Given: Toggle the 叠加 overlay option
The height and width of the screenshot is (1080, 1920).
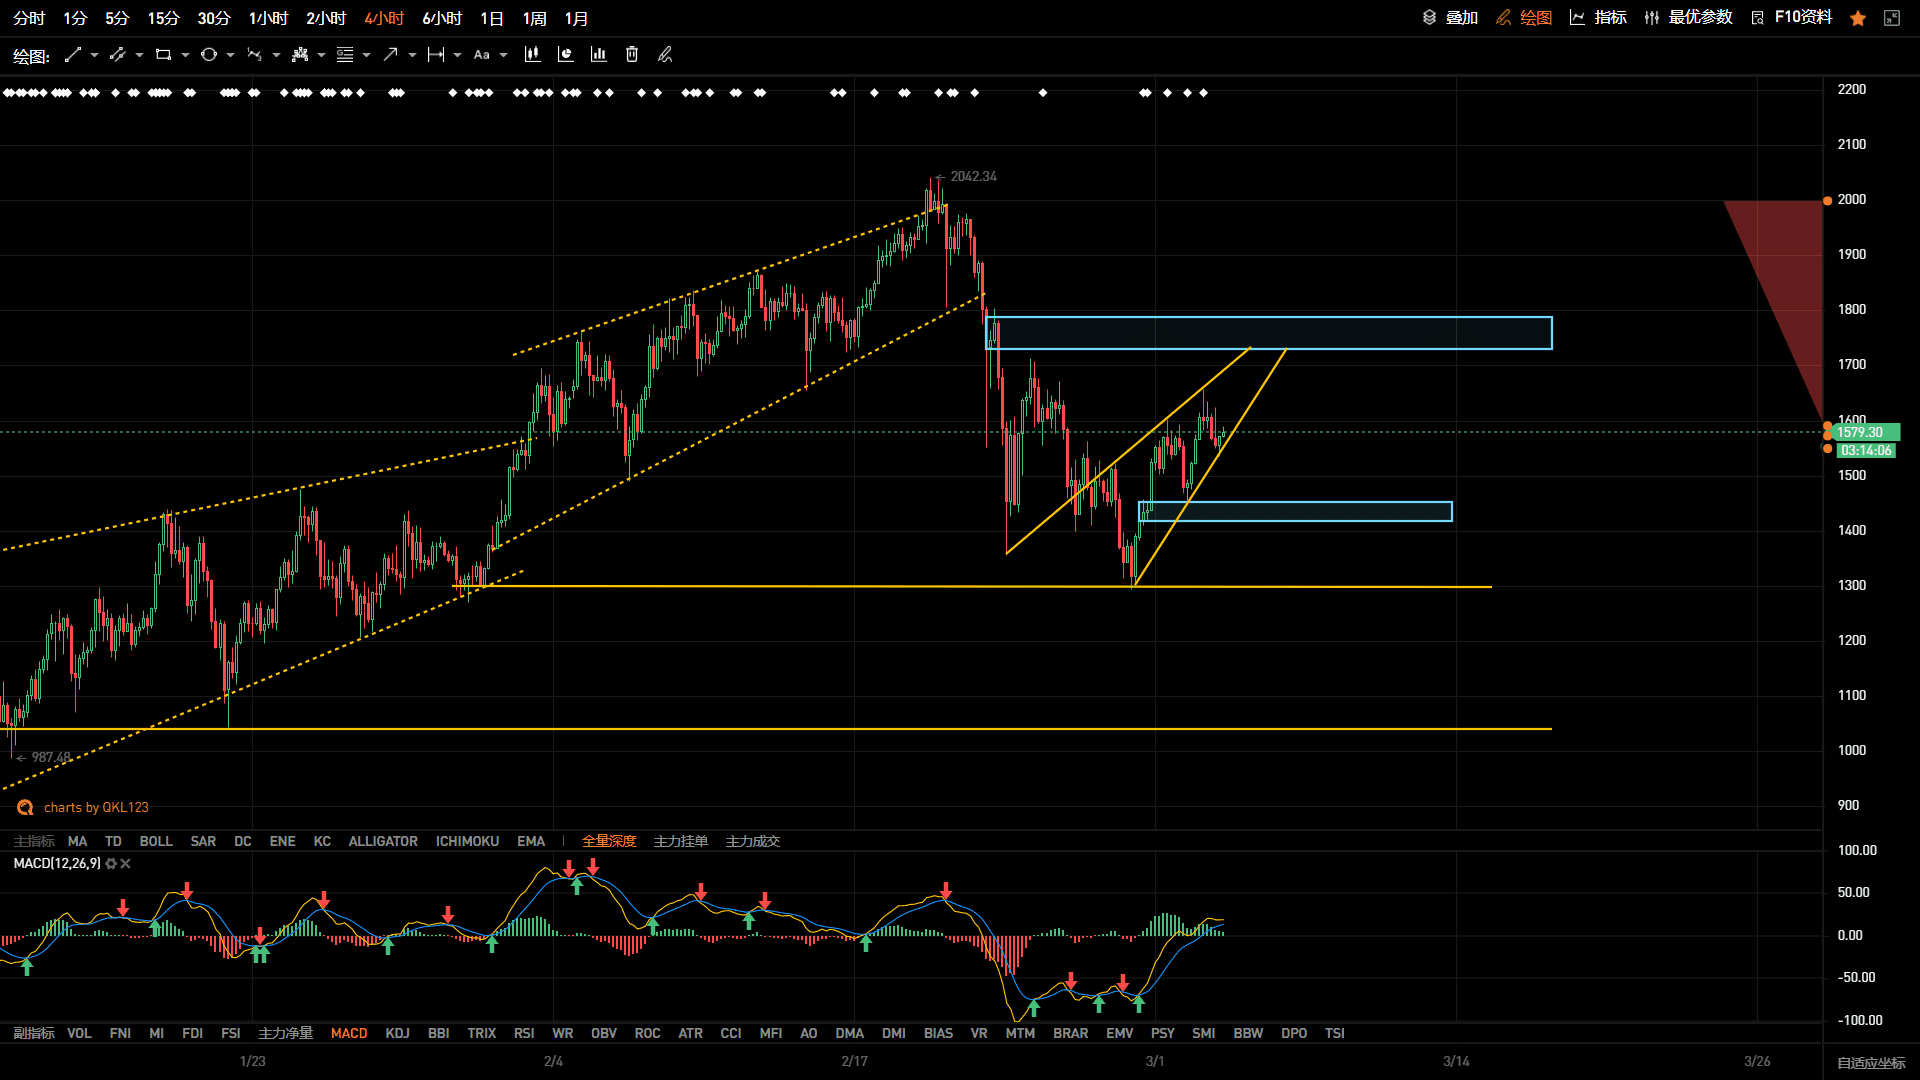Looking at the screenshot, I should (x=1450, y=18).
